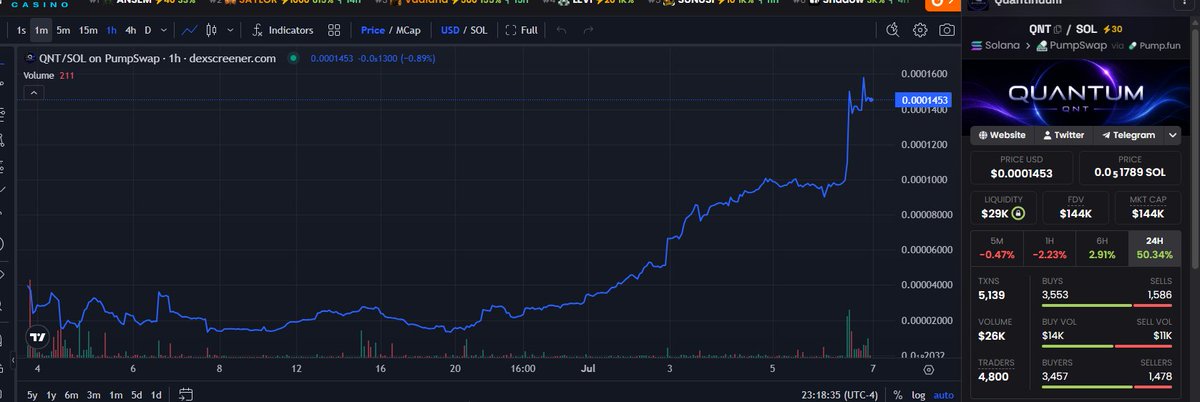Open the chart style dropdown arrow
The height and width of the screenshot is (402, 1200).
[228, 30]
